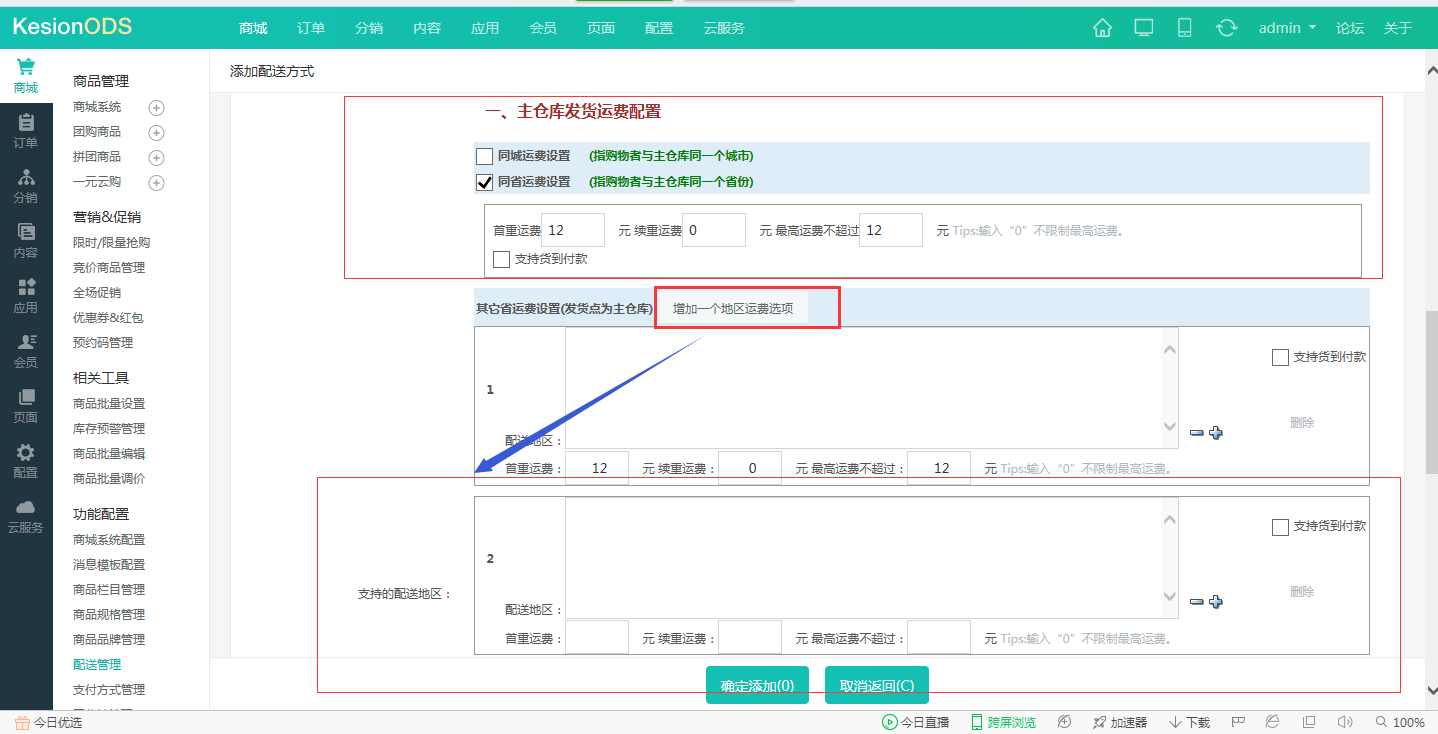The image size is (1438, 734).
Task: Expand the 拼团商品 plus button
Action: coord(156,158)
